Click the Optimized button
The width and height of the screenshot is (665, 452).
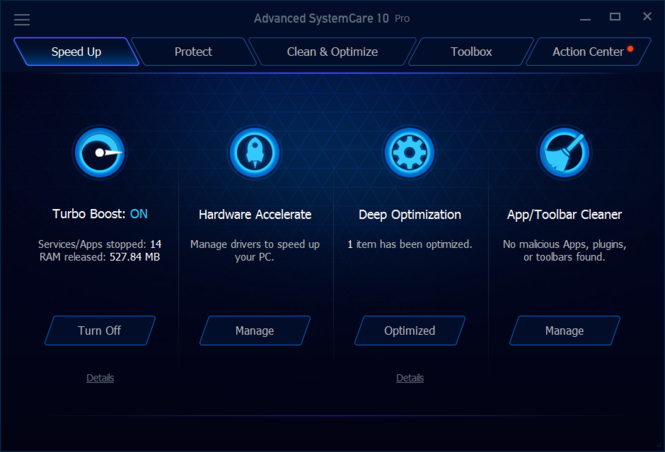click(410, 330)
